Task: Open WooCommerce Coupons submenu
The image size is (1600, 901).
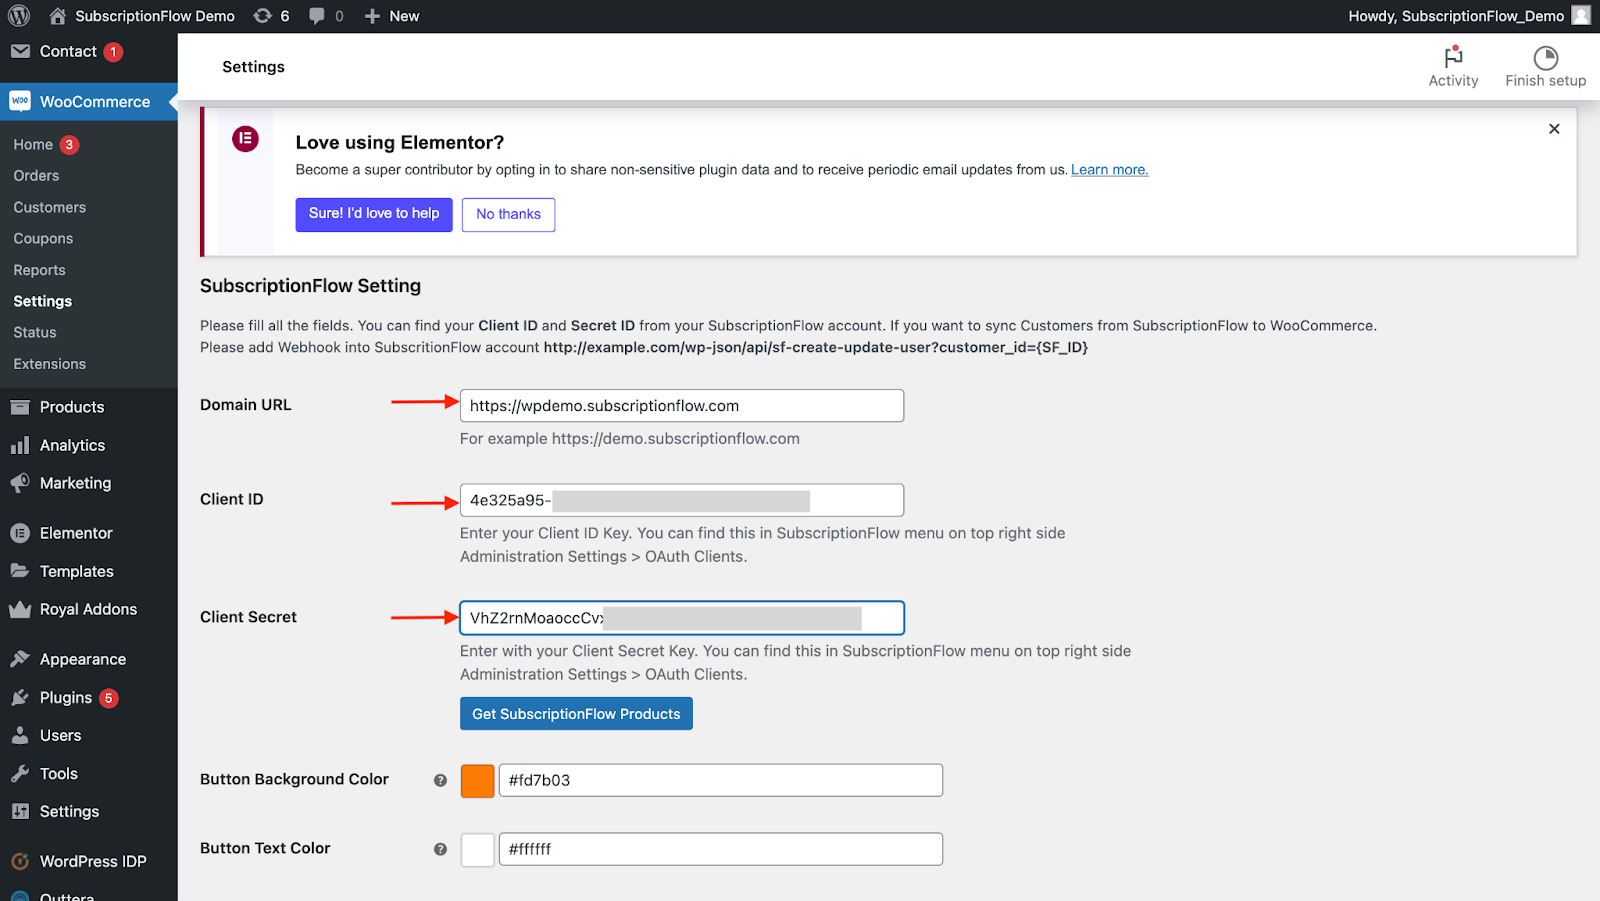Action: coord(43,238)
